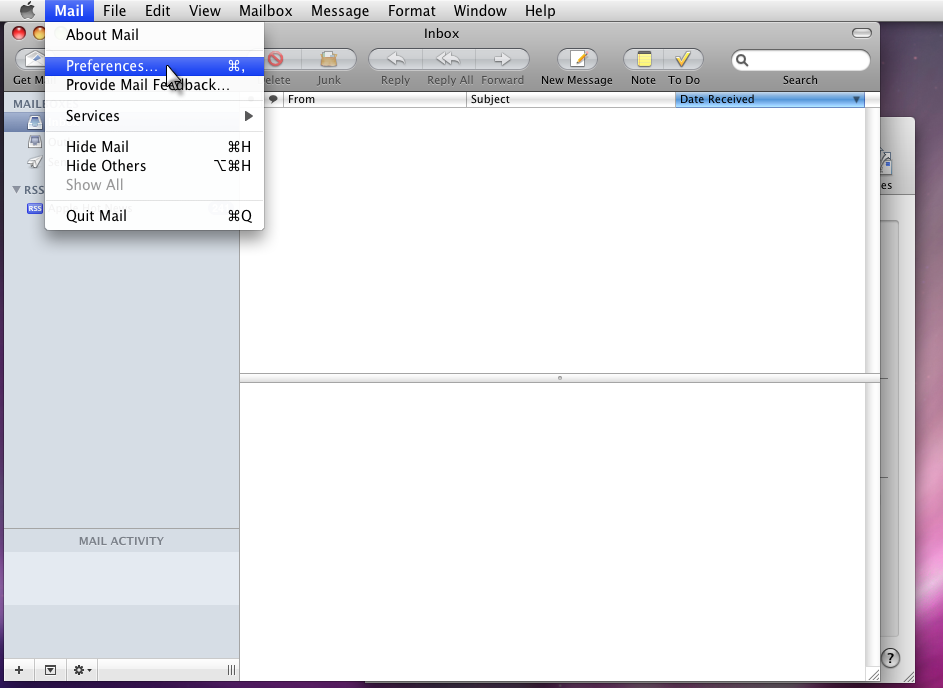Focus the Search input field
This screenshot has height=688, width=943.
tap(800, 60)
